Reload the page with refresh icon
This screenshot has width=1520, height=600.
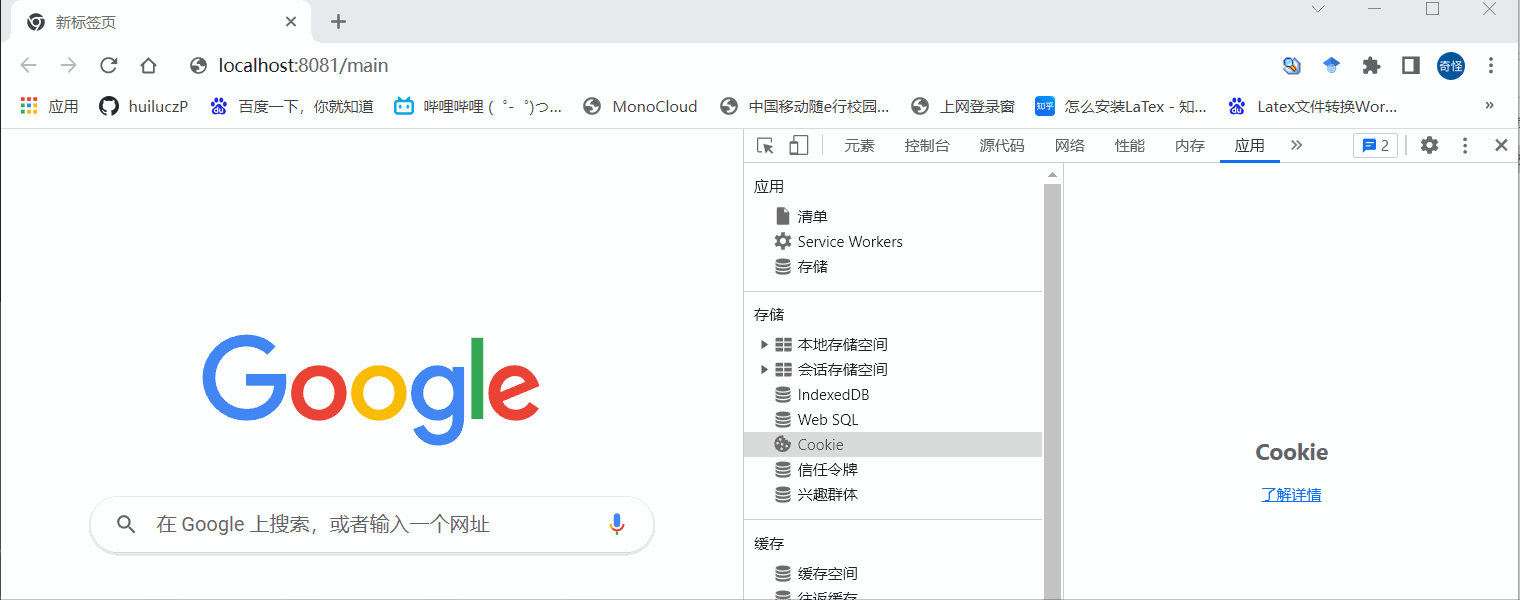[x=109, y=66]
